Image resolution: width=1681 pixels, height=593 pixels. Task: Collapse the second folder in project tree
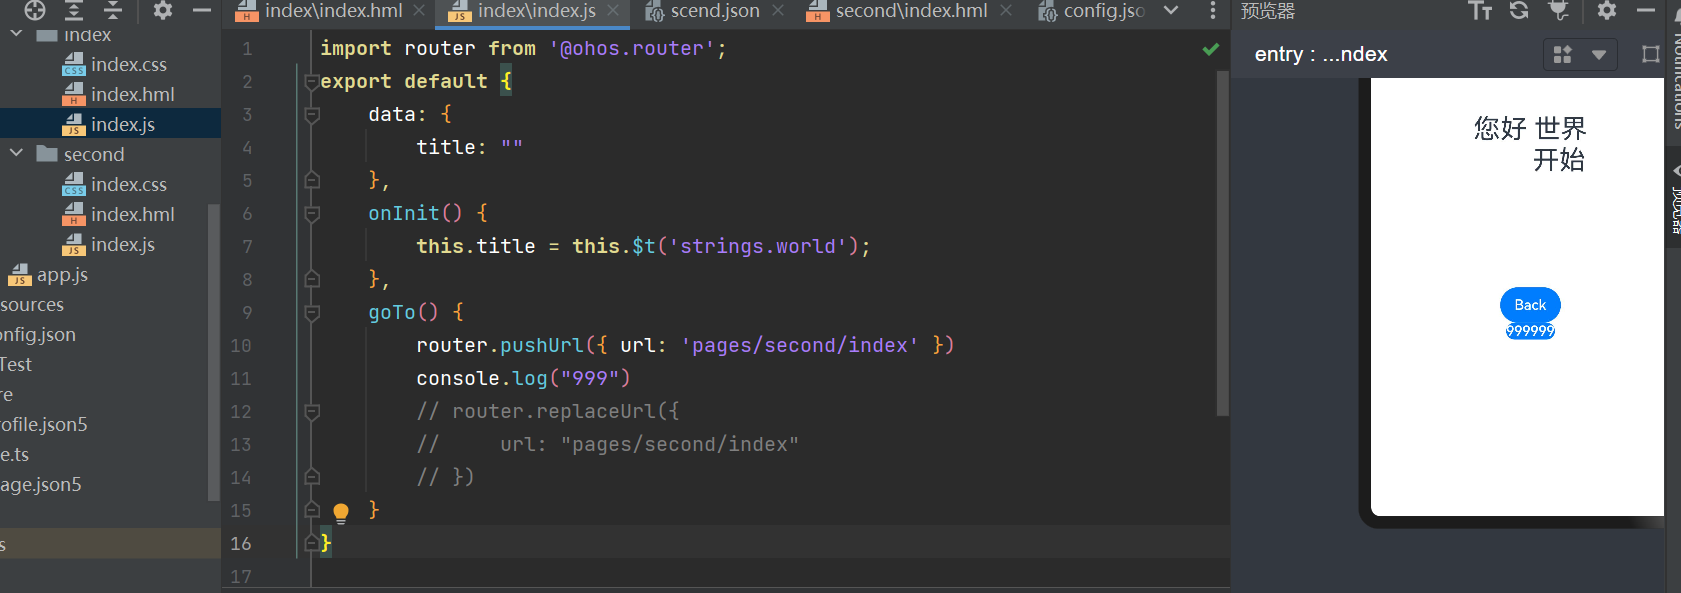pos(16,153)
